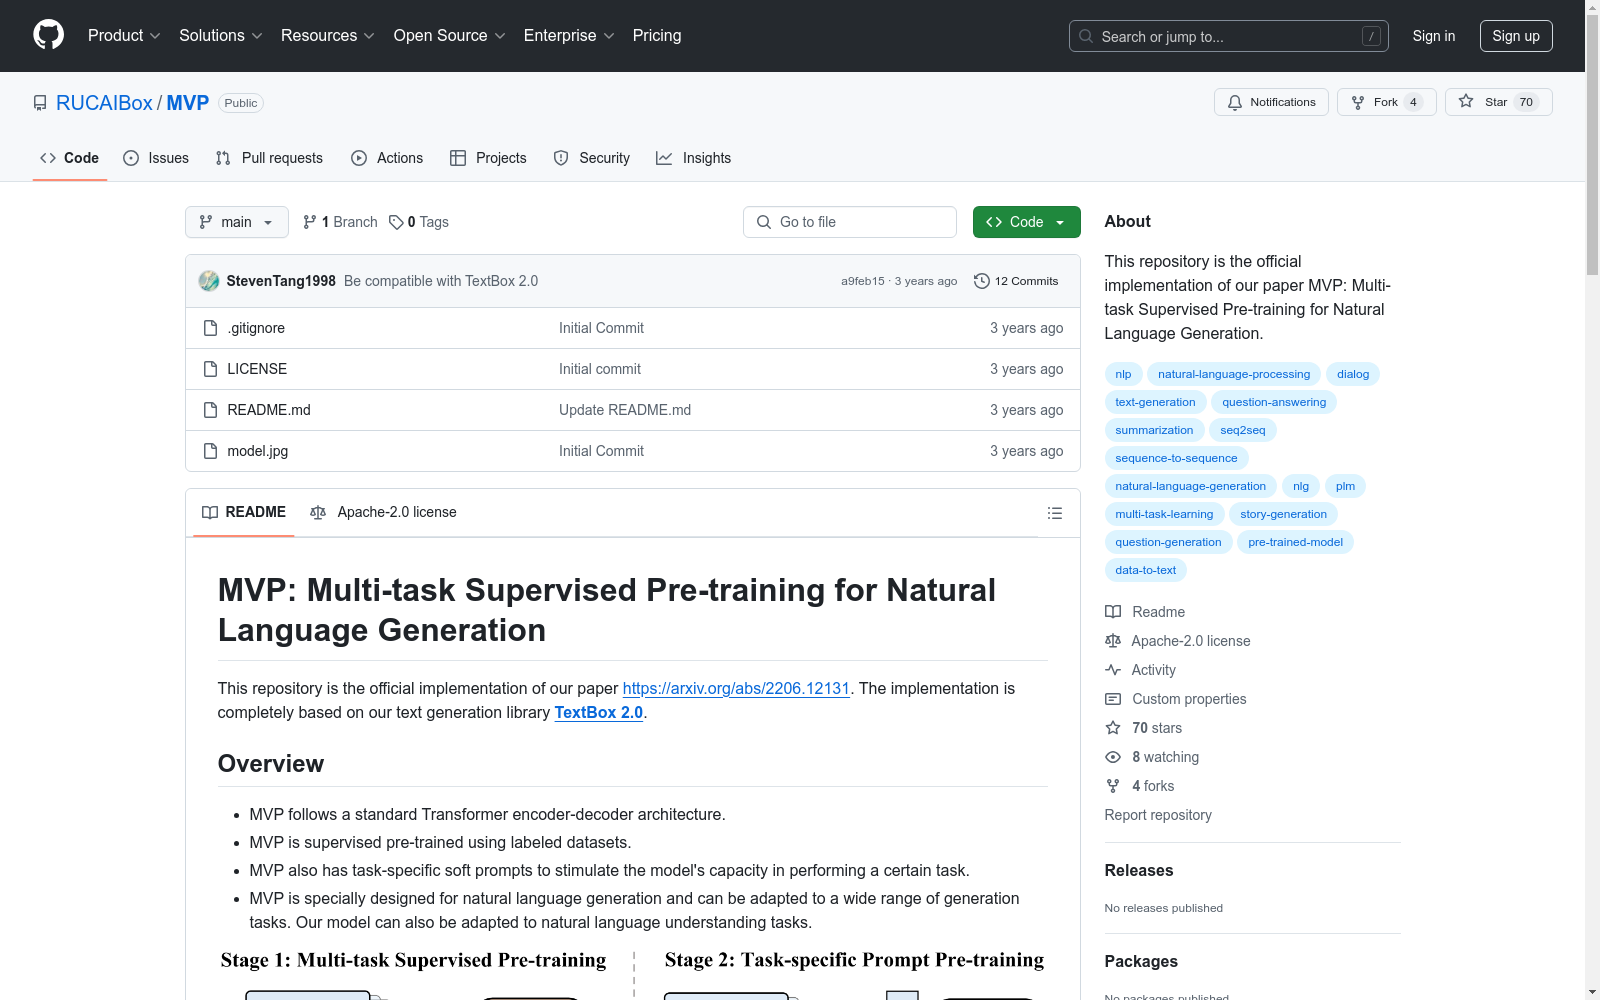Image resolution: width=1600 pixels, height=1000 pixels.
Task: Click the book icon beside Readme in About
Action: point(1113,612)
